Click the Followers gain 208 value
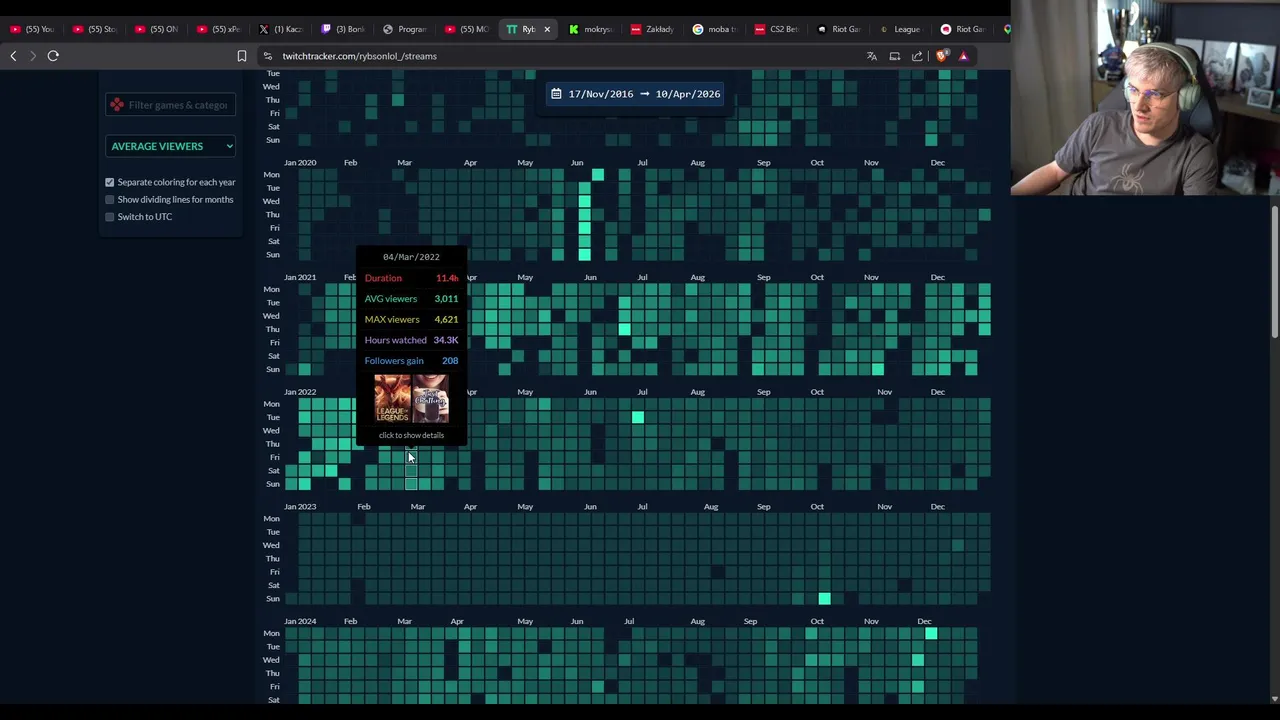Viewport: 1280px width, 720px height. 450,361
